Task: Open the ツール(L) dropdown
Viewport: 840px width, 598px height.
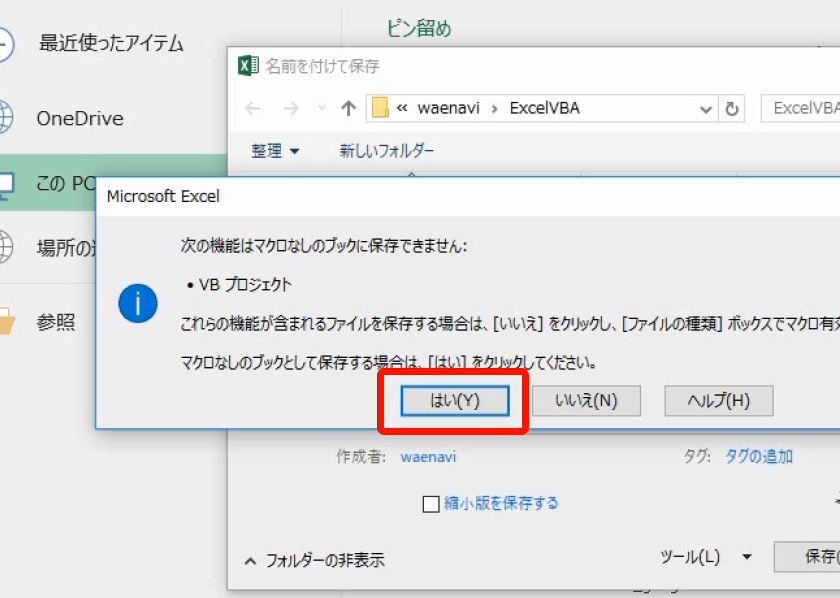Action: pyautogui.click(x=705, y=557)
